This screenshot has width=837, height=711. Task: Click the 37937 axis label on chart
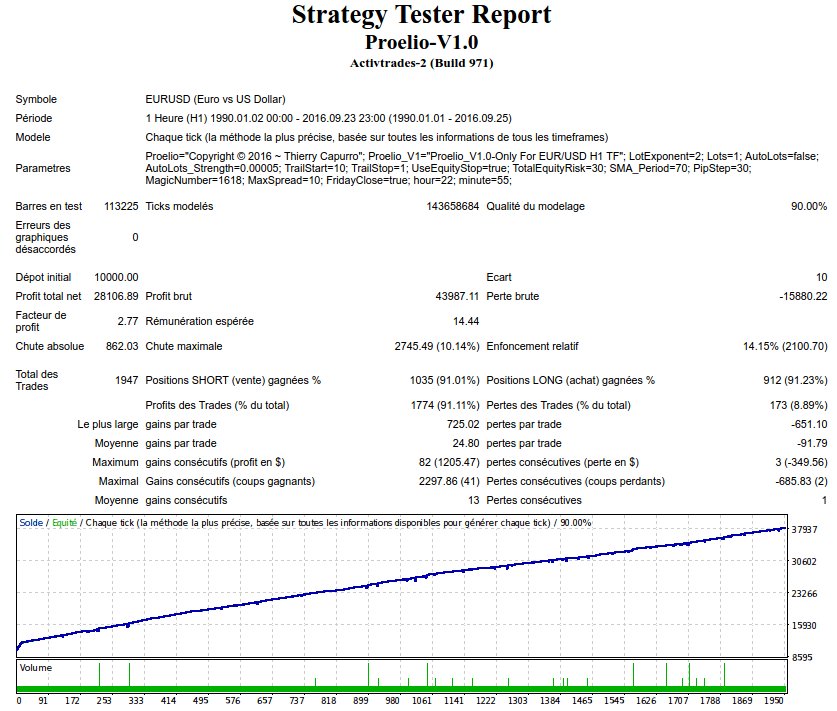coord(804,530)
